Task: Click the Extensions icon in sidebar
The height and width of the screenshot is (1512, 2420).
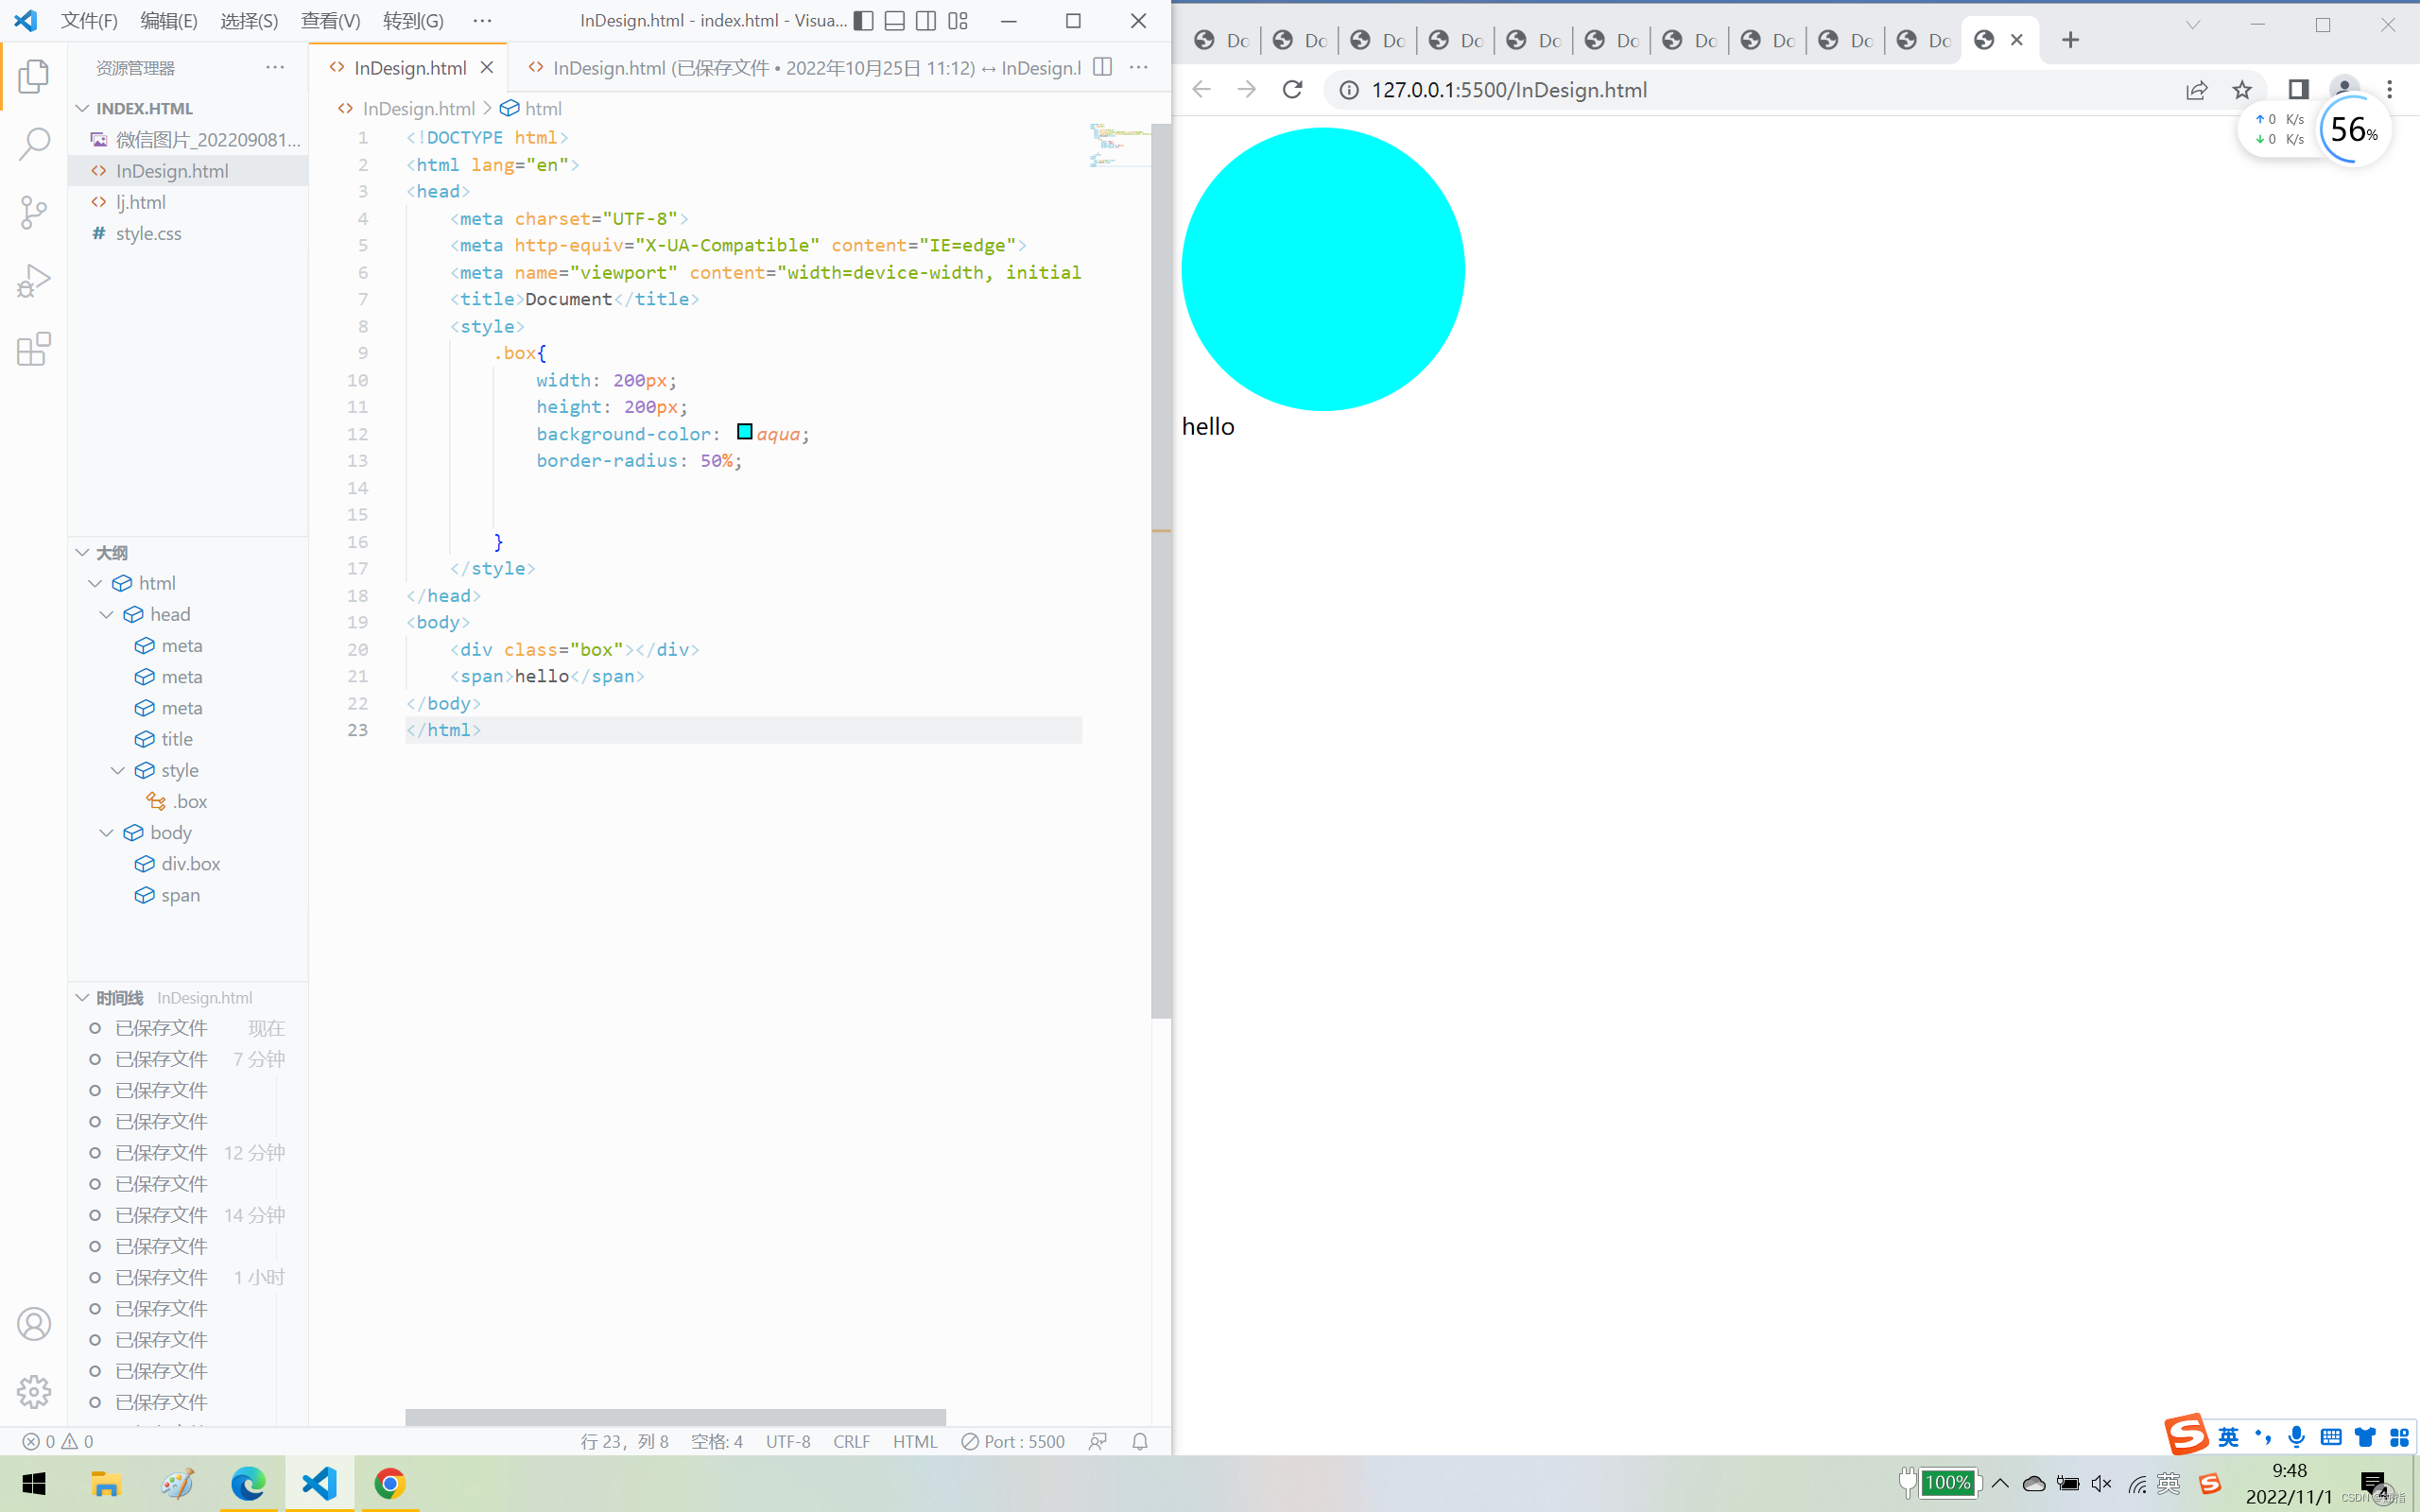Action: coord(33,351)
